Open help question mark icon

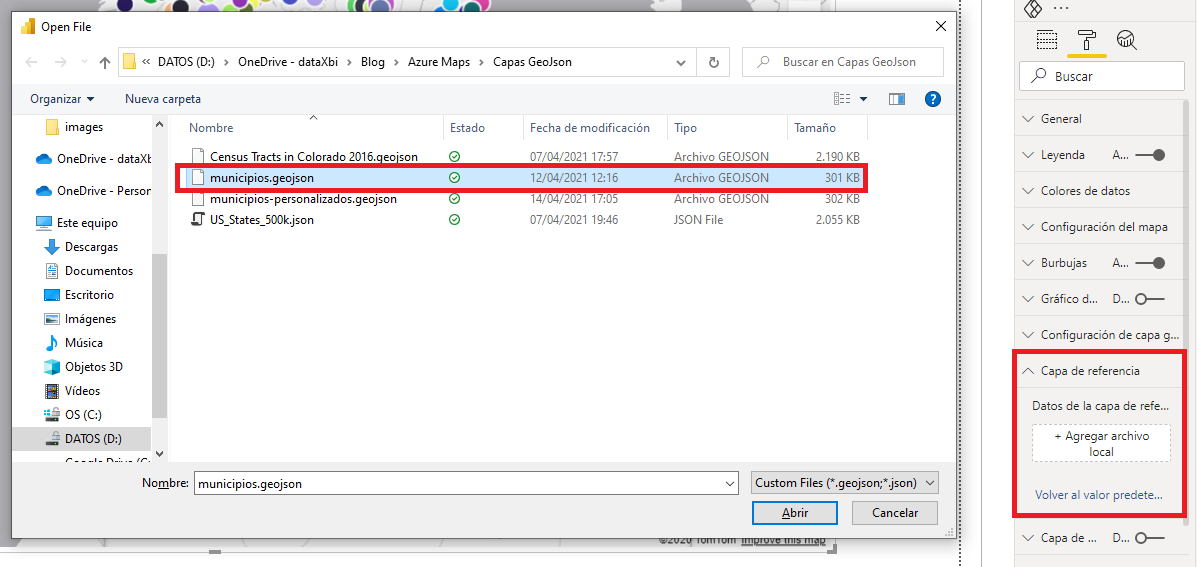click(932, 98)
